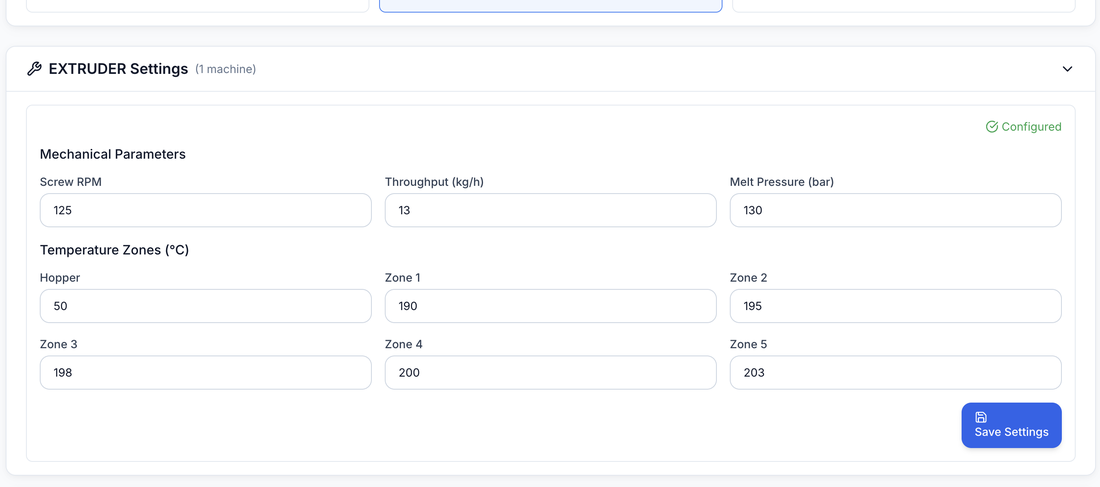Click the wrench icon beside EXTRUDER Settings
The width and height of the screenshot is (1100, 487).
click(x=34, y=69)
